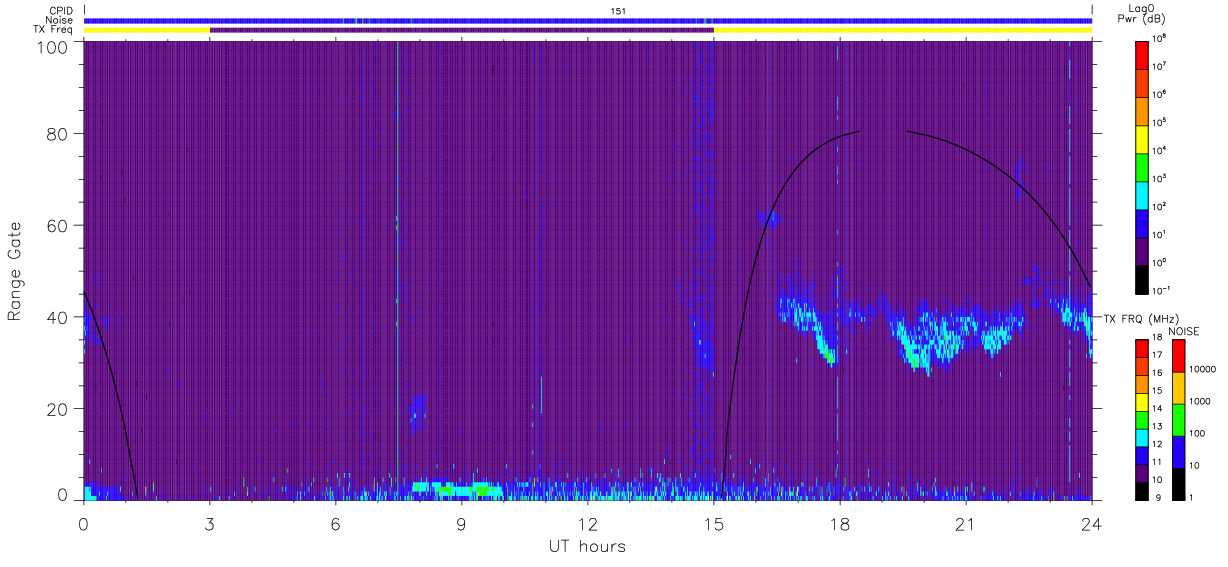Click the TX Freq row label
1228x567 pixels.
point(54,30)
